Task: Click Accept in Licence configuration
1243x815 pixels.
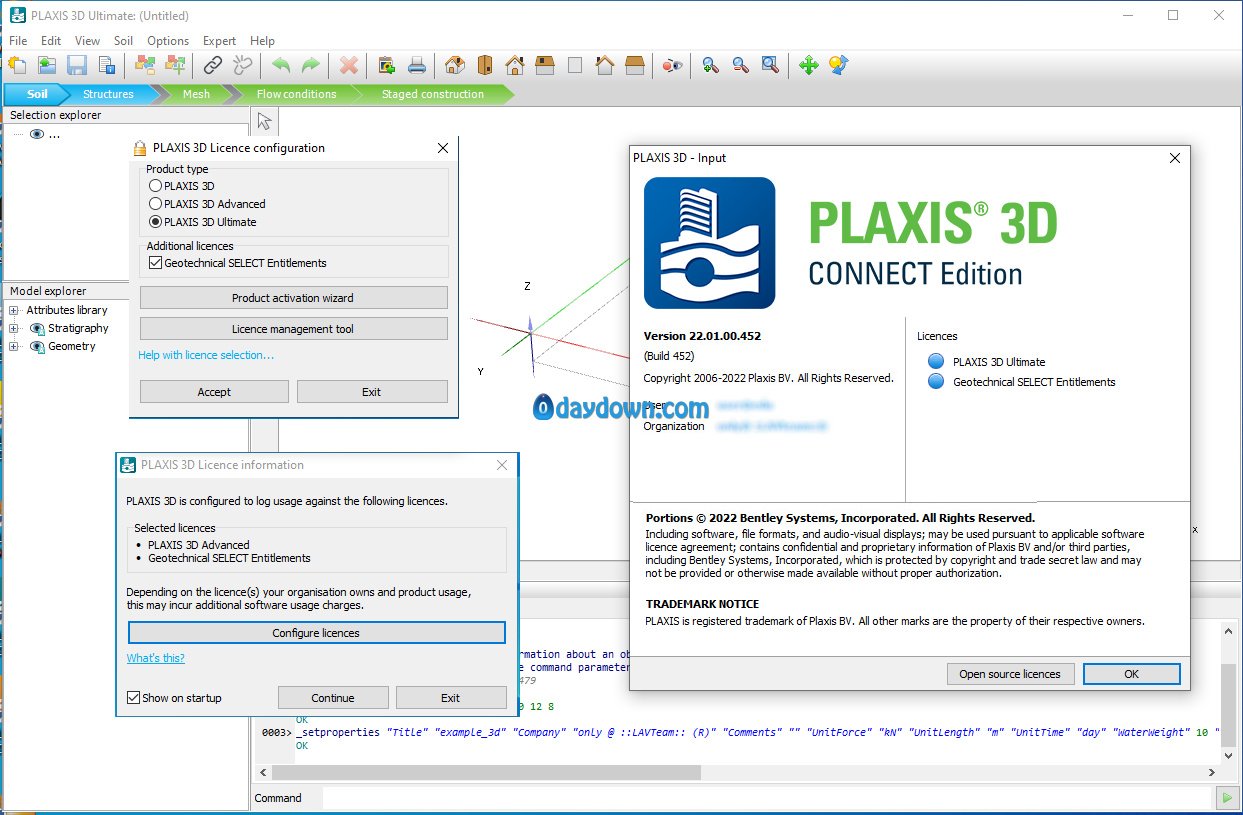Action: coord(214,392)
